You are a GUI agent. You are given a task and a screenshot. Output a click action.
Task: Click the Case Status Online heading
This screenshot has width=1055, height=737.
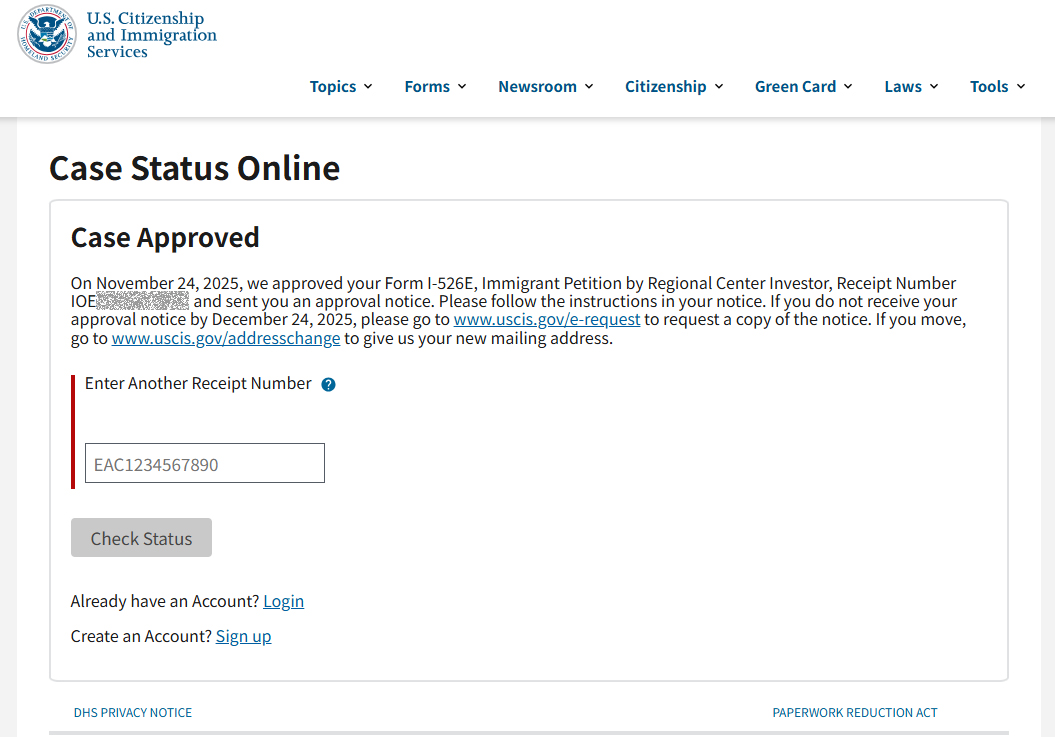194,168
